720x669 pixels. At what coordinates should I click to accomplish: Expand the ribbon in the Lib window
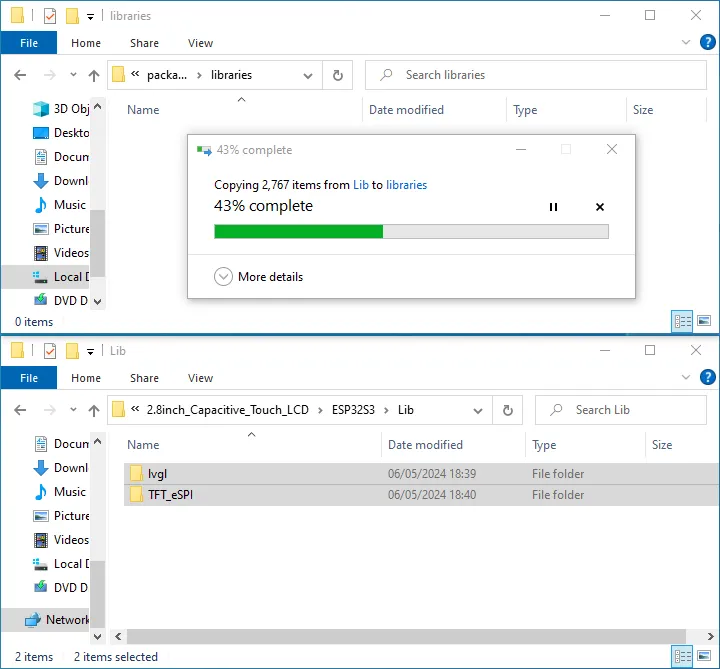686,377
